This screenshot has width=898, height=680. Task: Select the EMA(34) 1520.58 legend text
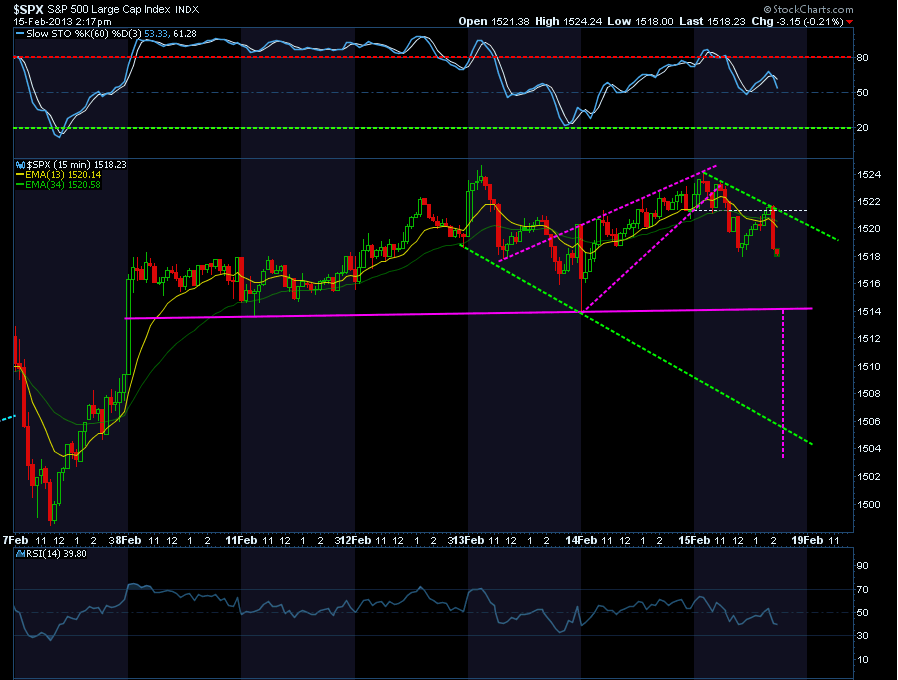(x=64, y=184)
